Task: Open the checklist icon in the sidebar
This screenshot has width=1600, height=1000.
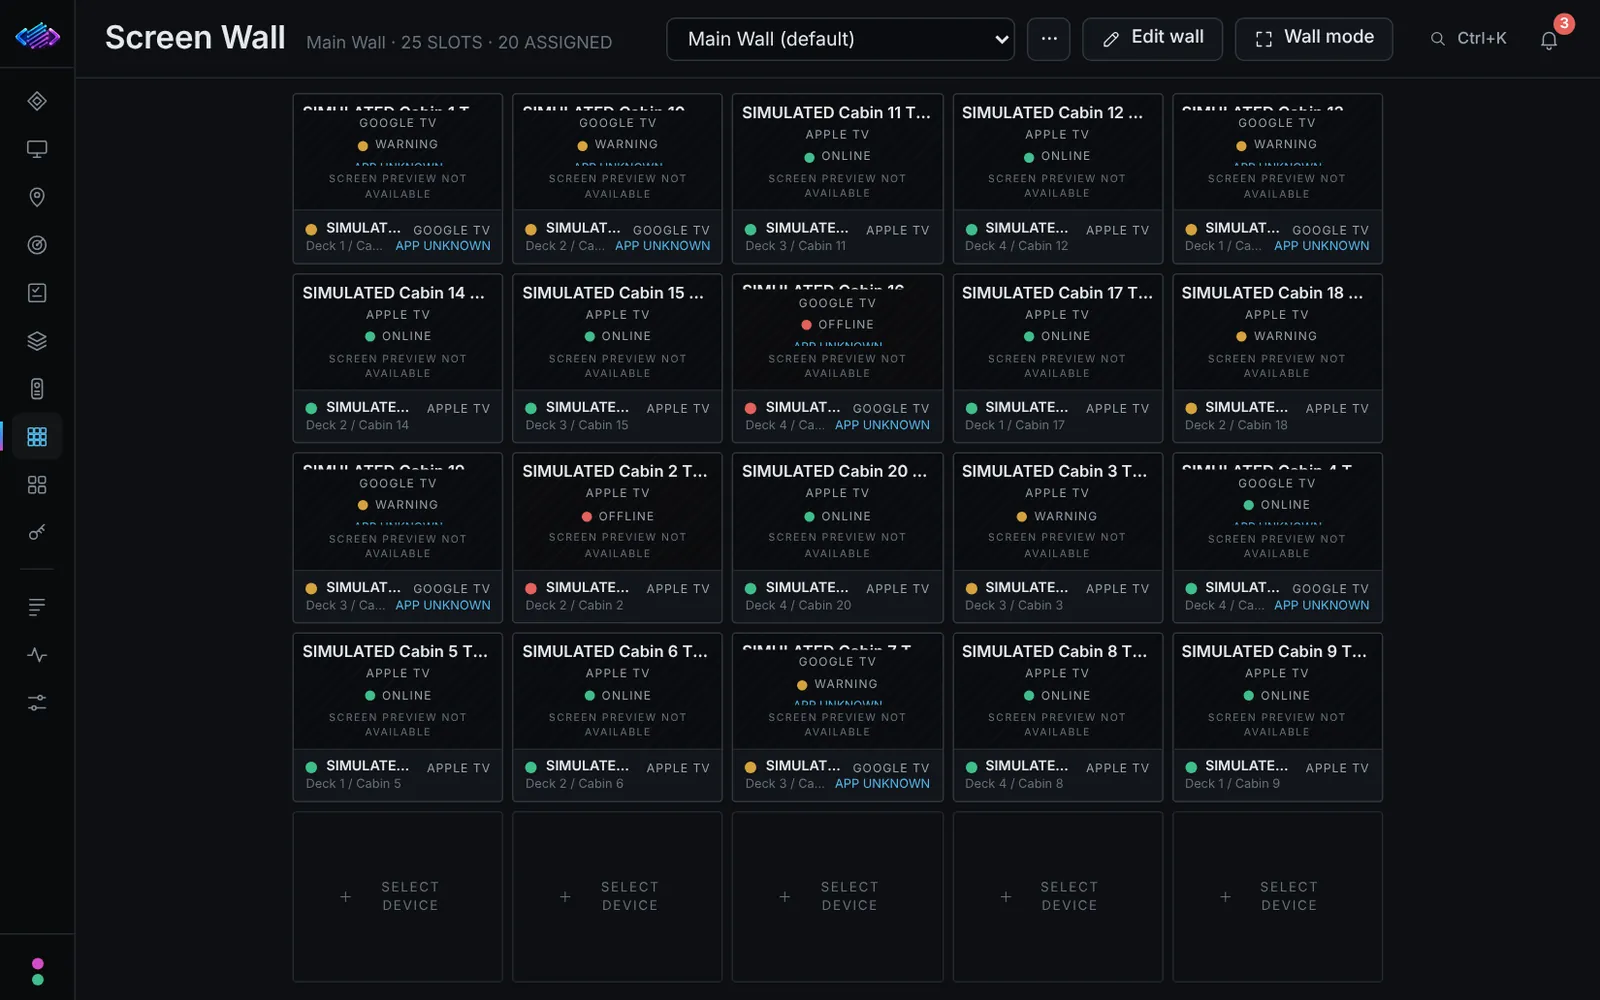Action: coord(37,293)
